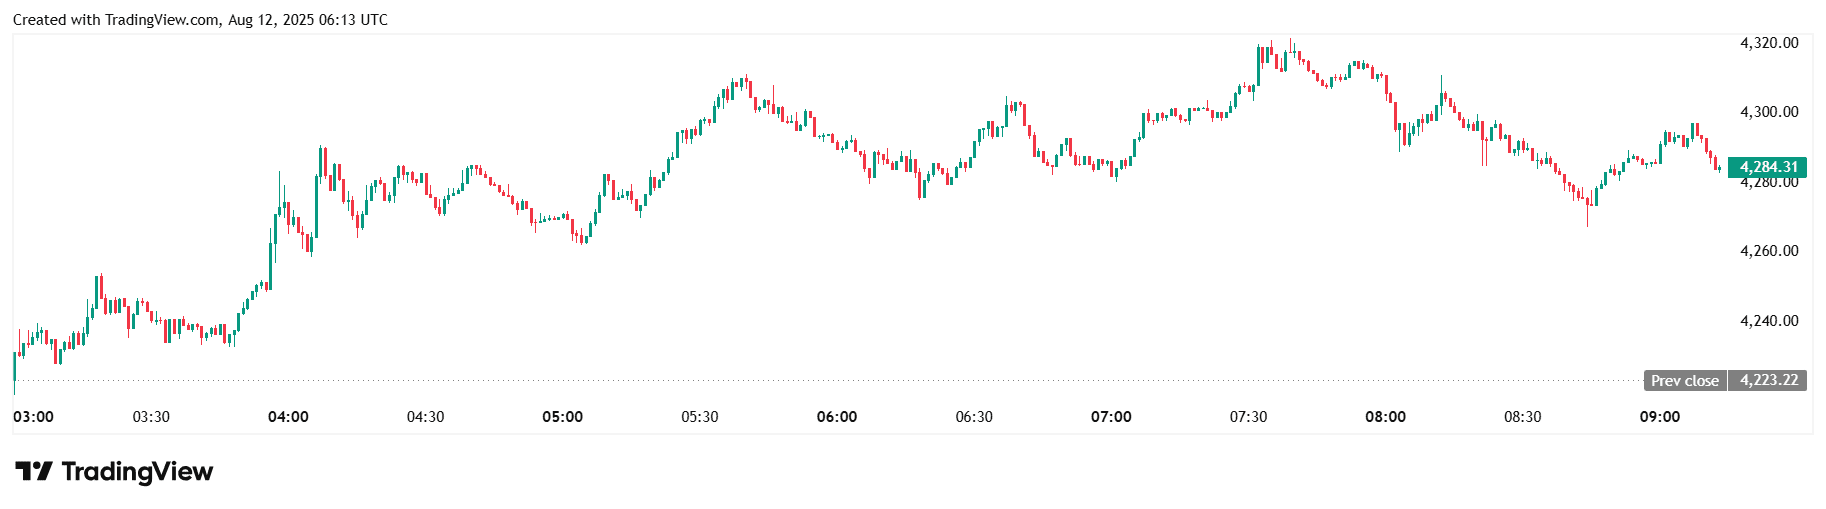Click the 05:30 time axis label
The height and width of the screenshot is (509, 1826).
pyautogui.click(x=699, y=416)
